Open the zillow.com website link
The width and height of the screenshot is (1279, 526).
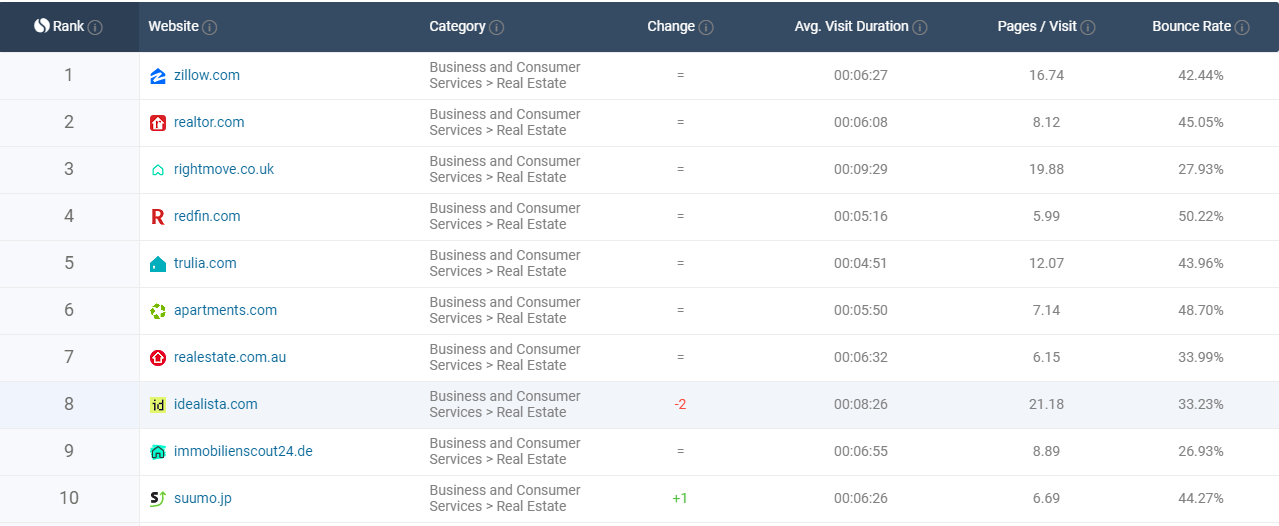point(207,75)
